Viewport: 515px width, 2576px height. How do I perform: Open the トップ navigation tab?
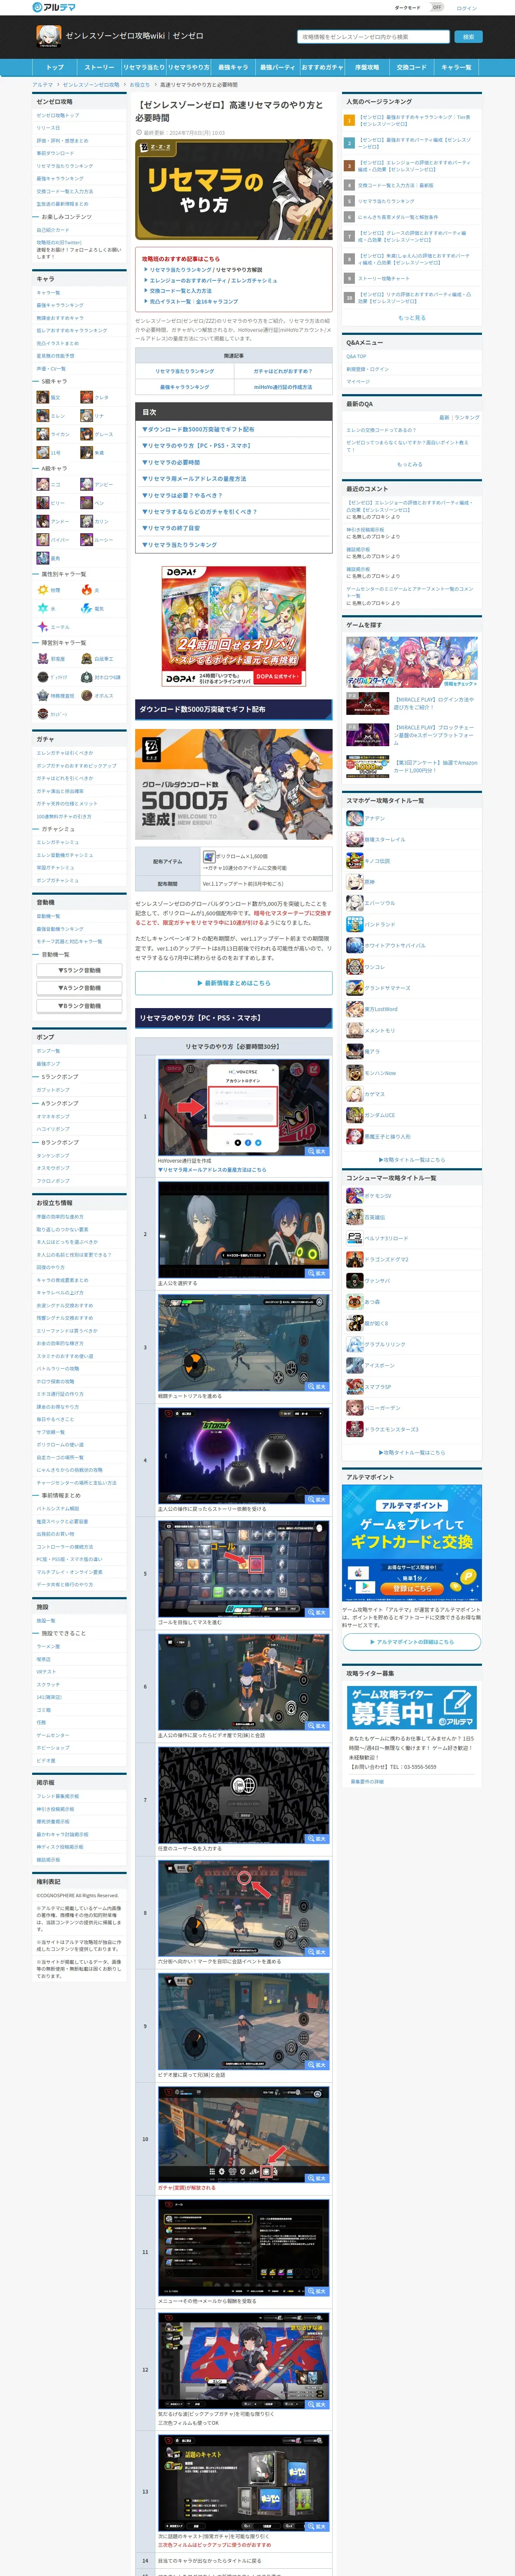coord(55,67)
